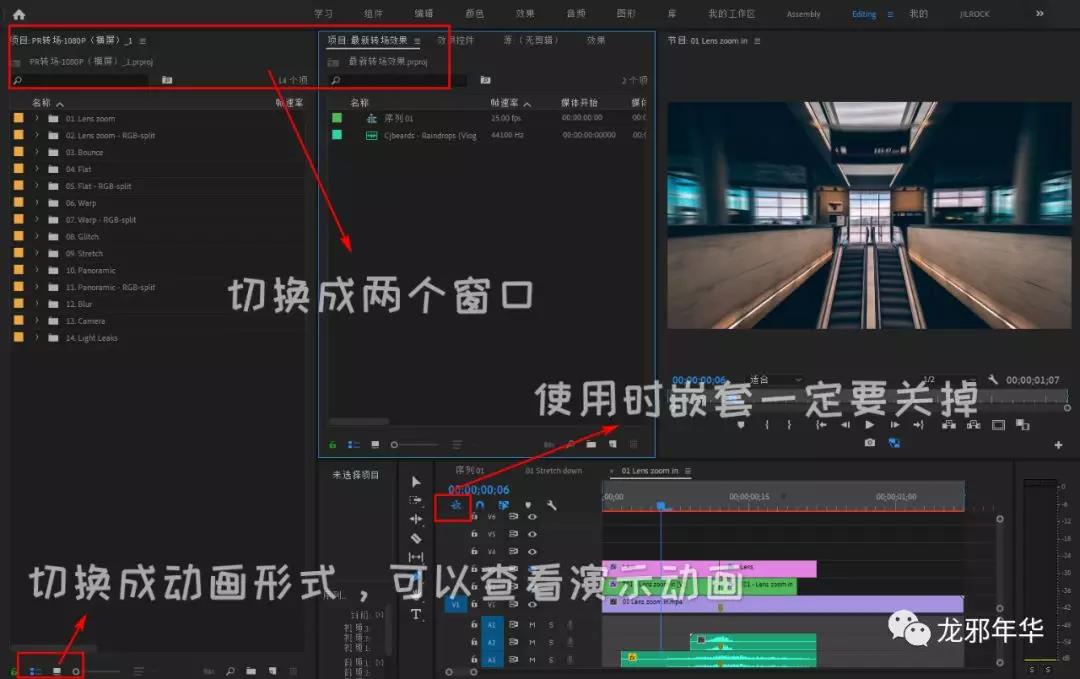
Task: Expand the 08. Glitch bin
Action: coord(37,236)
